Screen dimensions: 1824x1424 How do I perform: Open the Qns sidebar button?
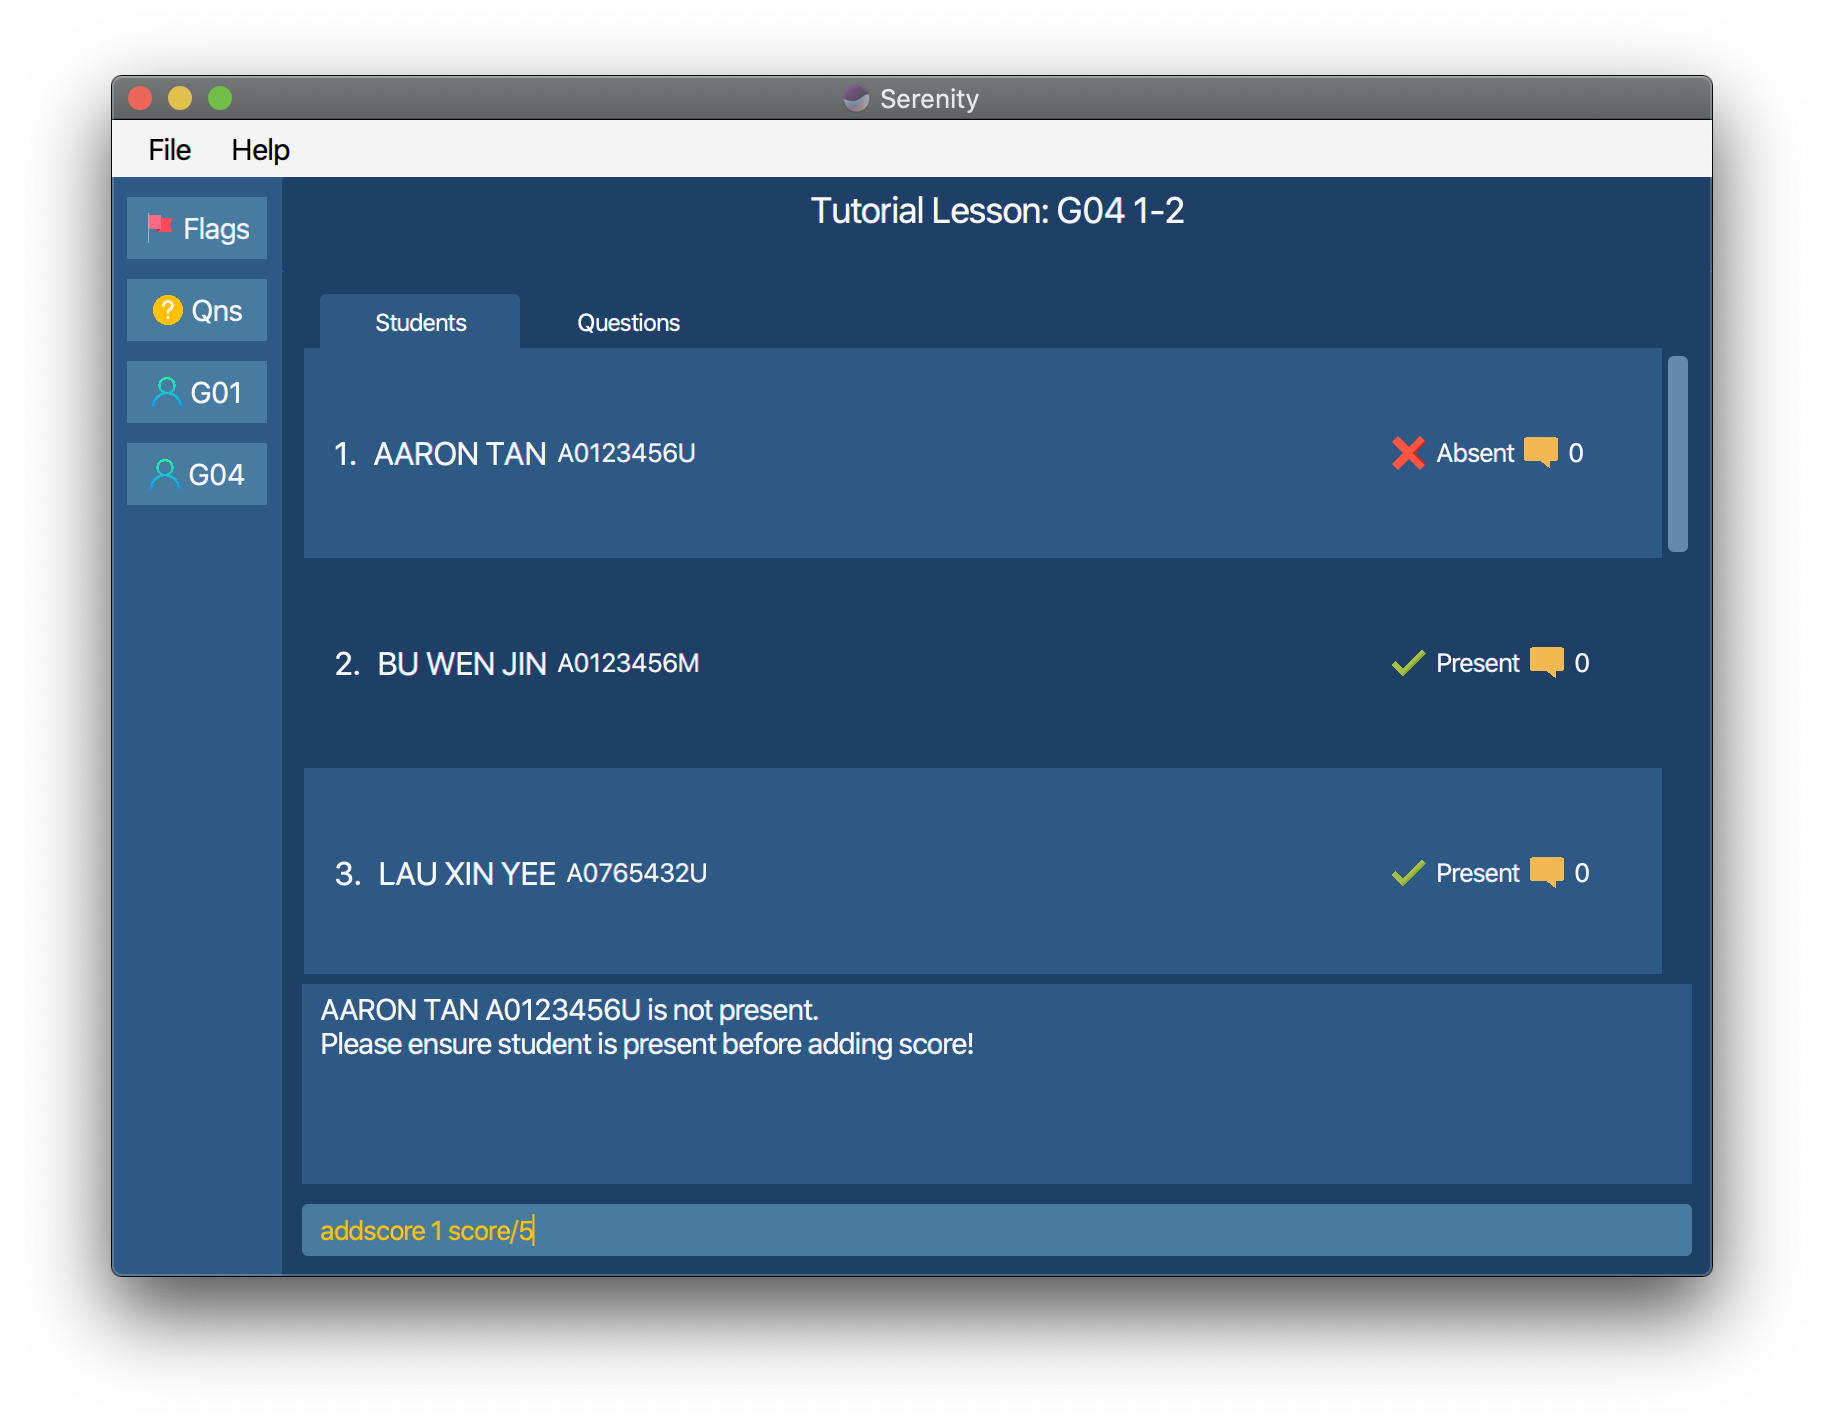point(197,310)
